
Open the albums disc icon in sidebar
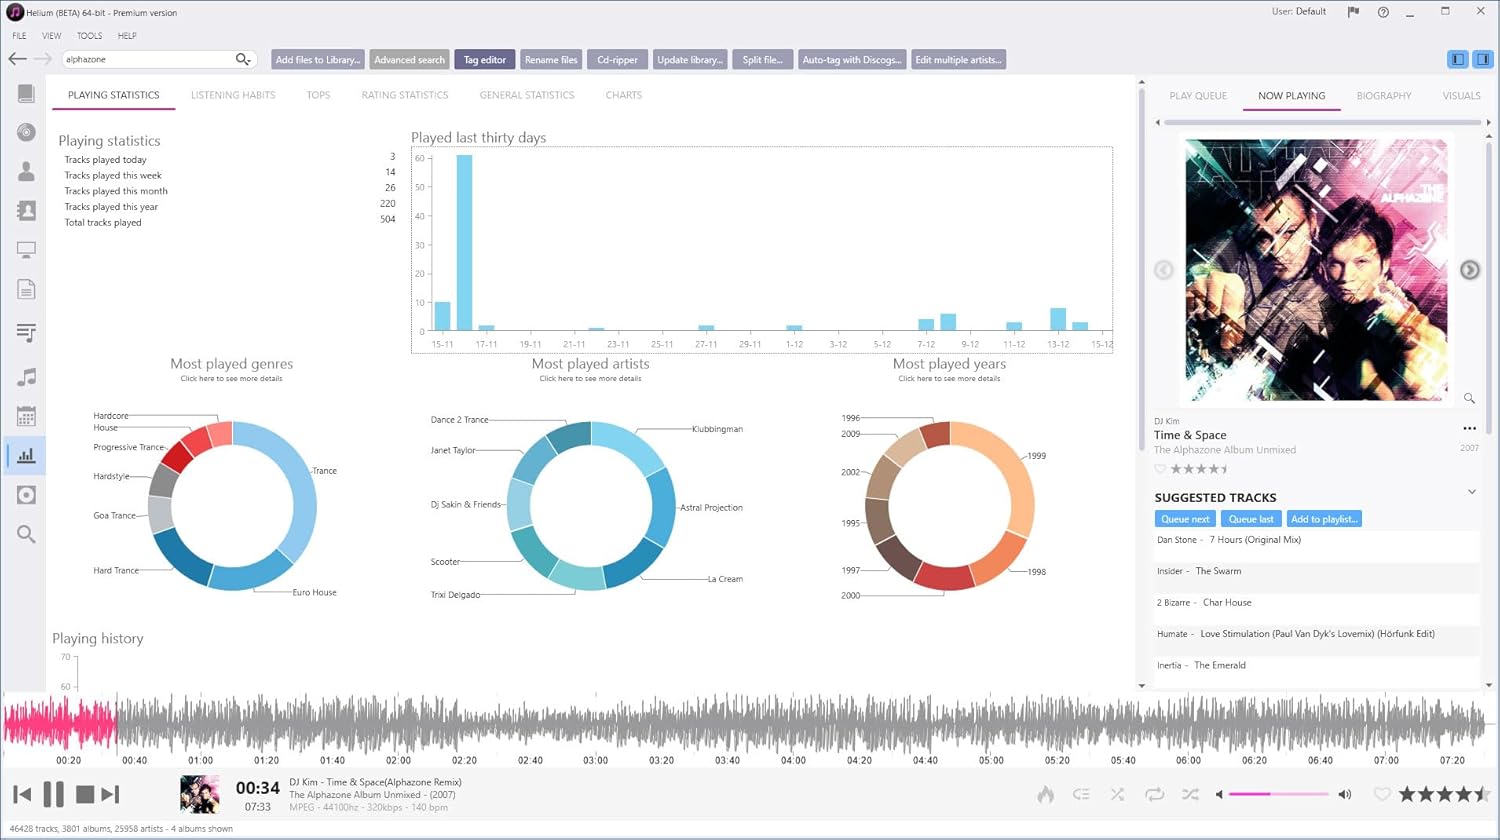coord(26,133)
